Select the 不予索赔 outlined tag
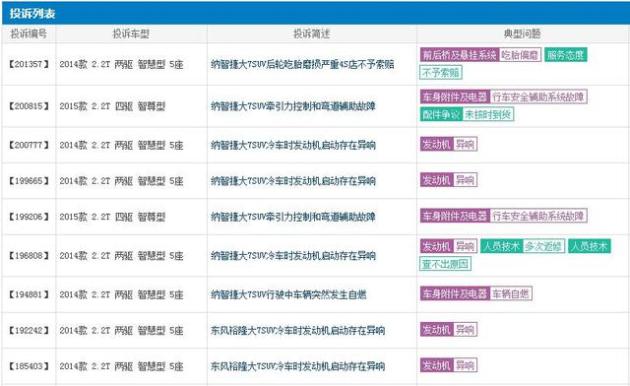The image size is (630, 386). [441, 73]
